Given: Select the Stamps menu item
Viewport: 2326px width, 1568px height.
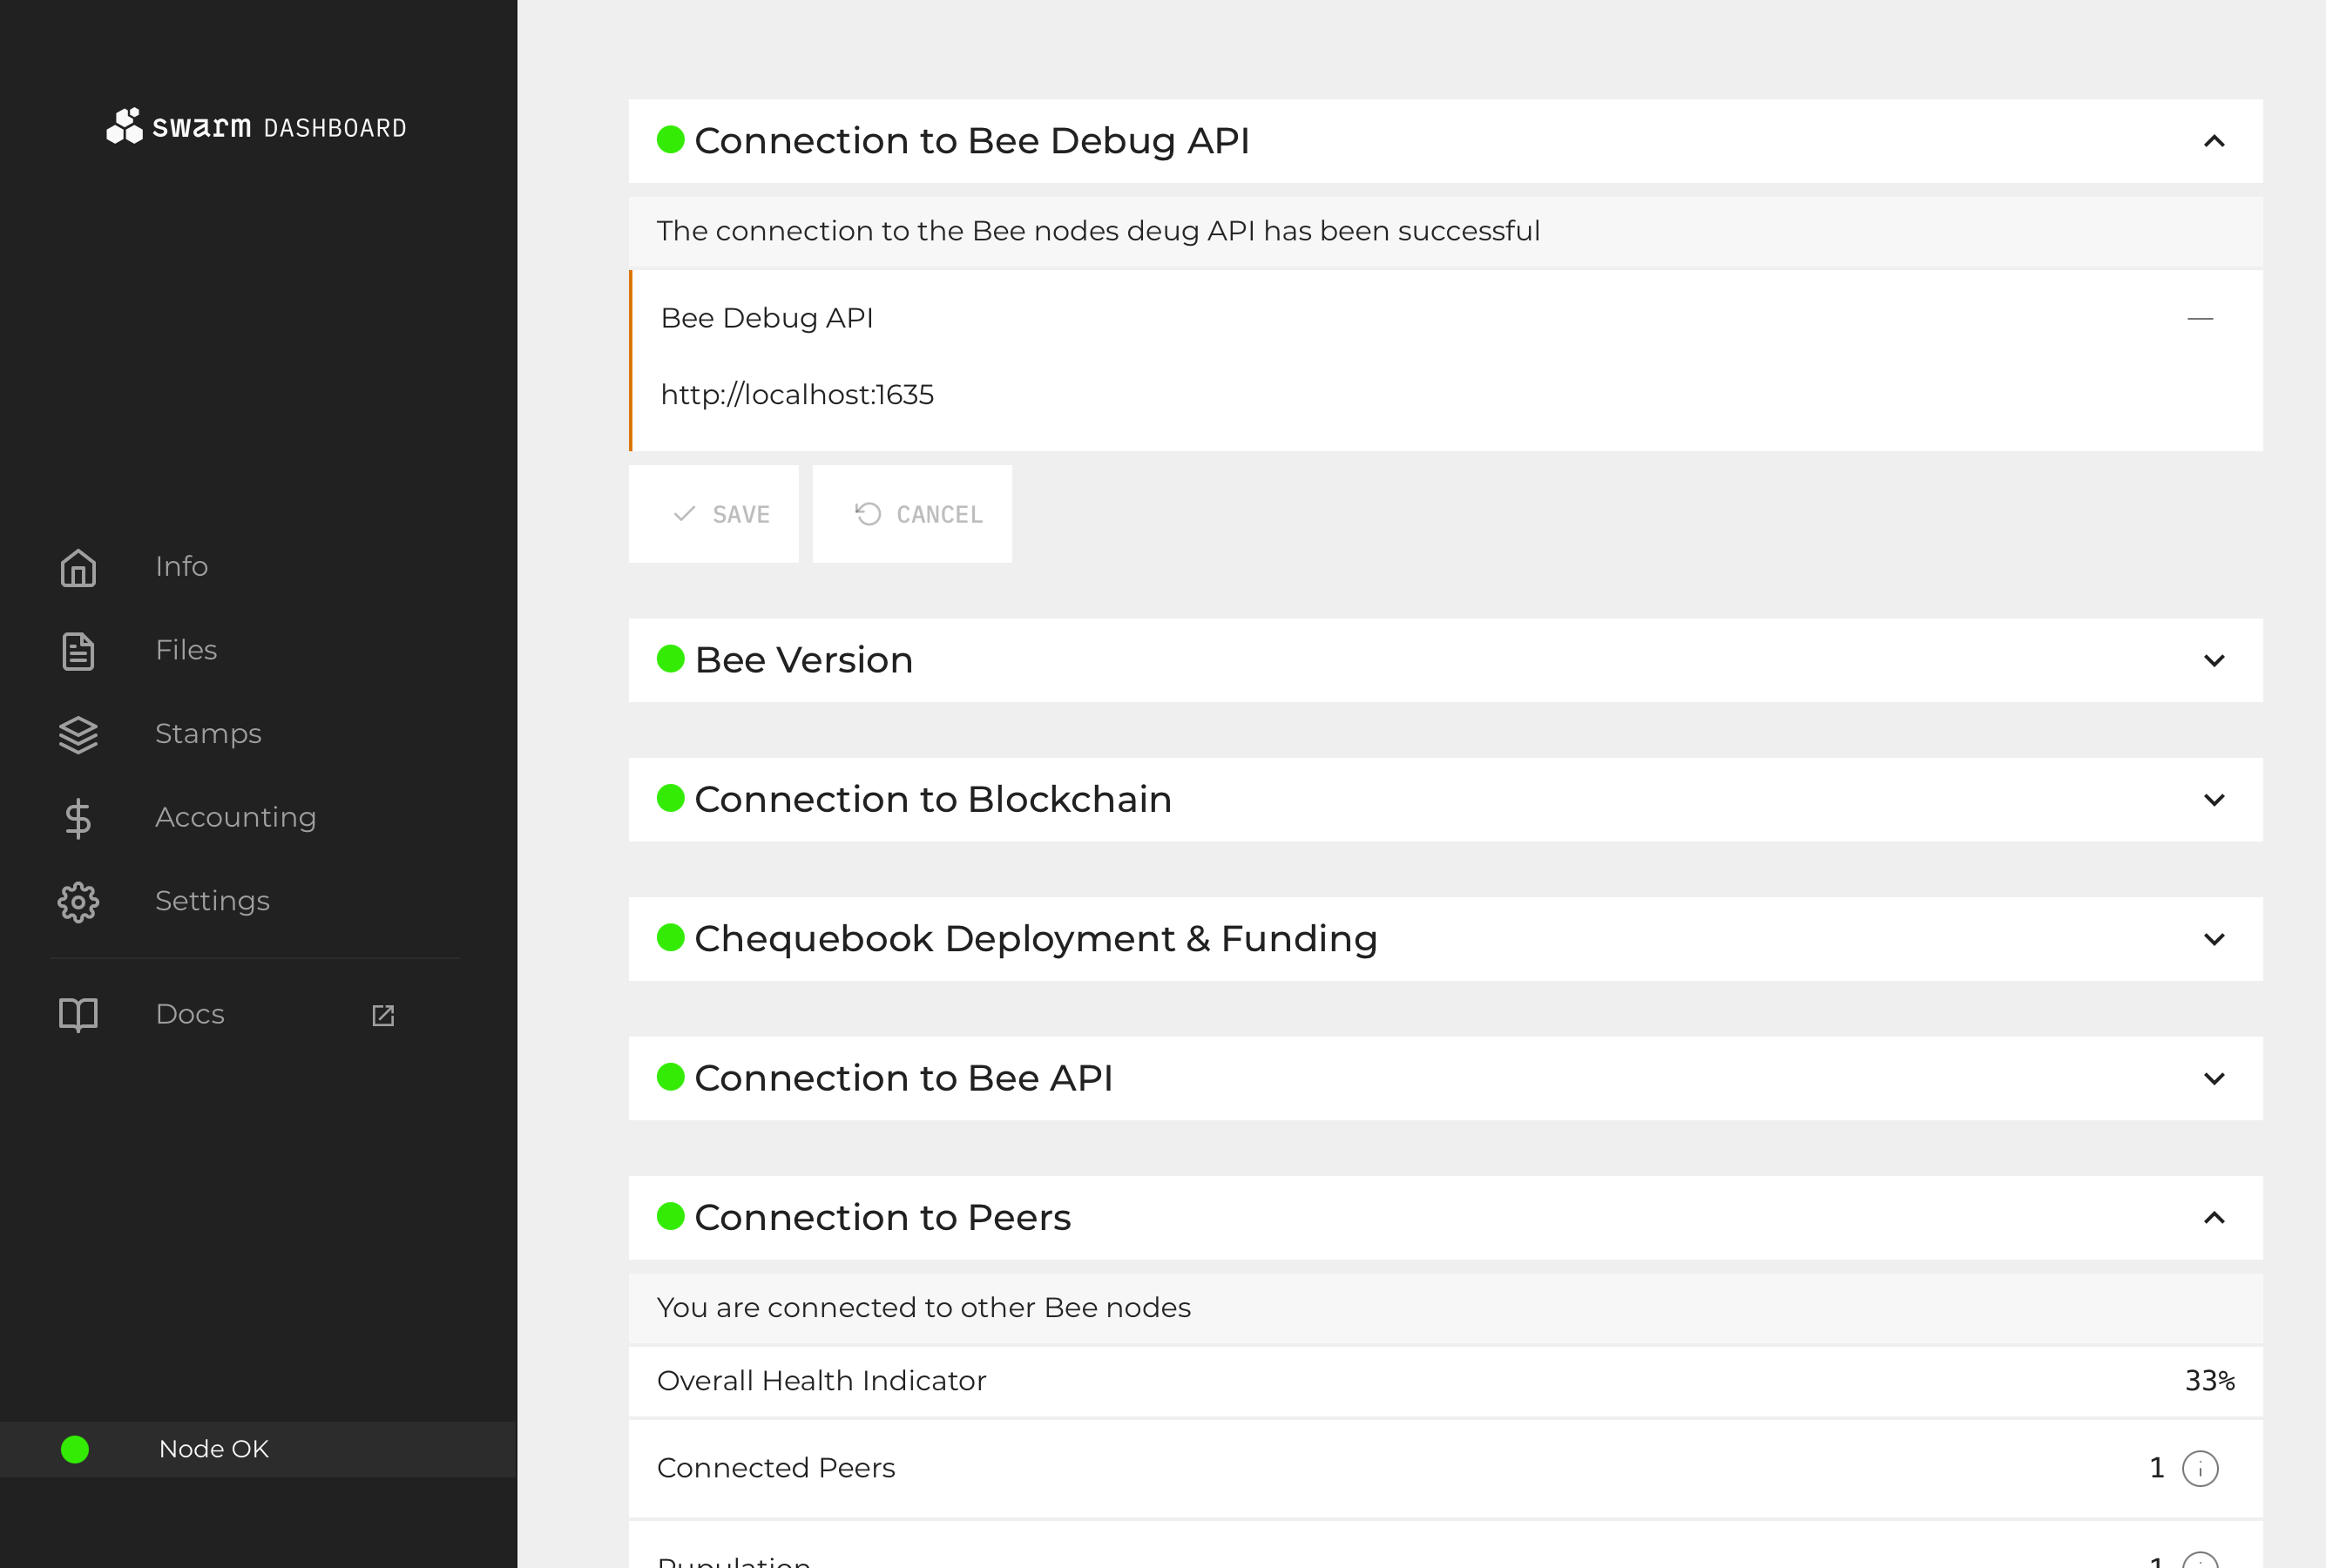Looking at the screenshot, I should pos(208,733).
